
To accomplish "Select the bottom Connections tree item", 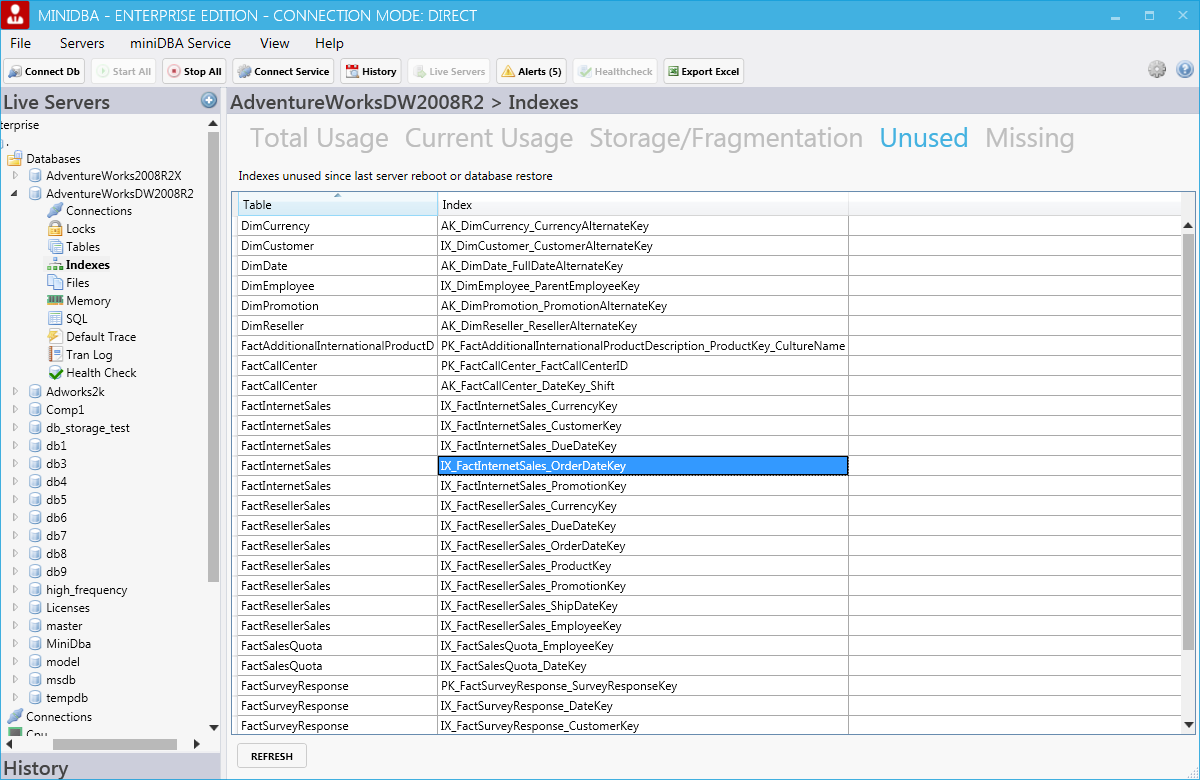I will click(59, 716).
